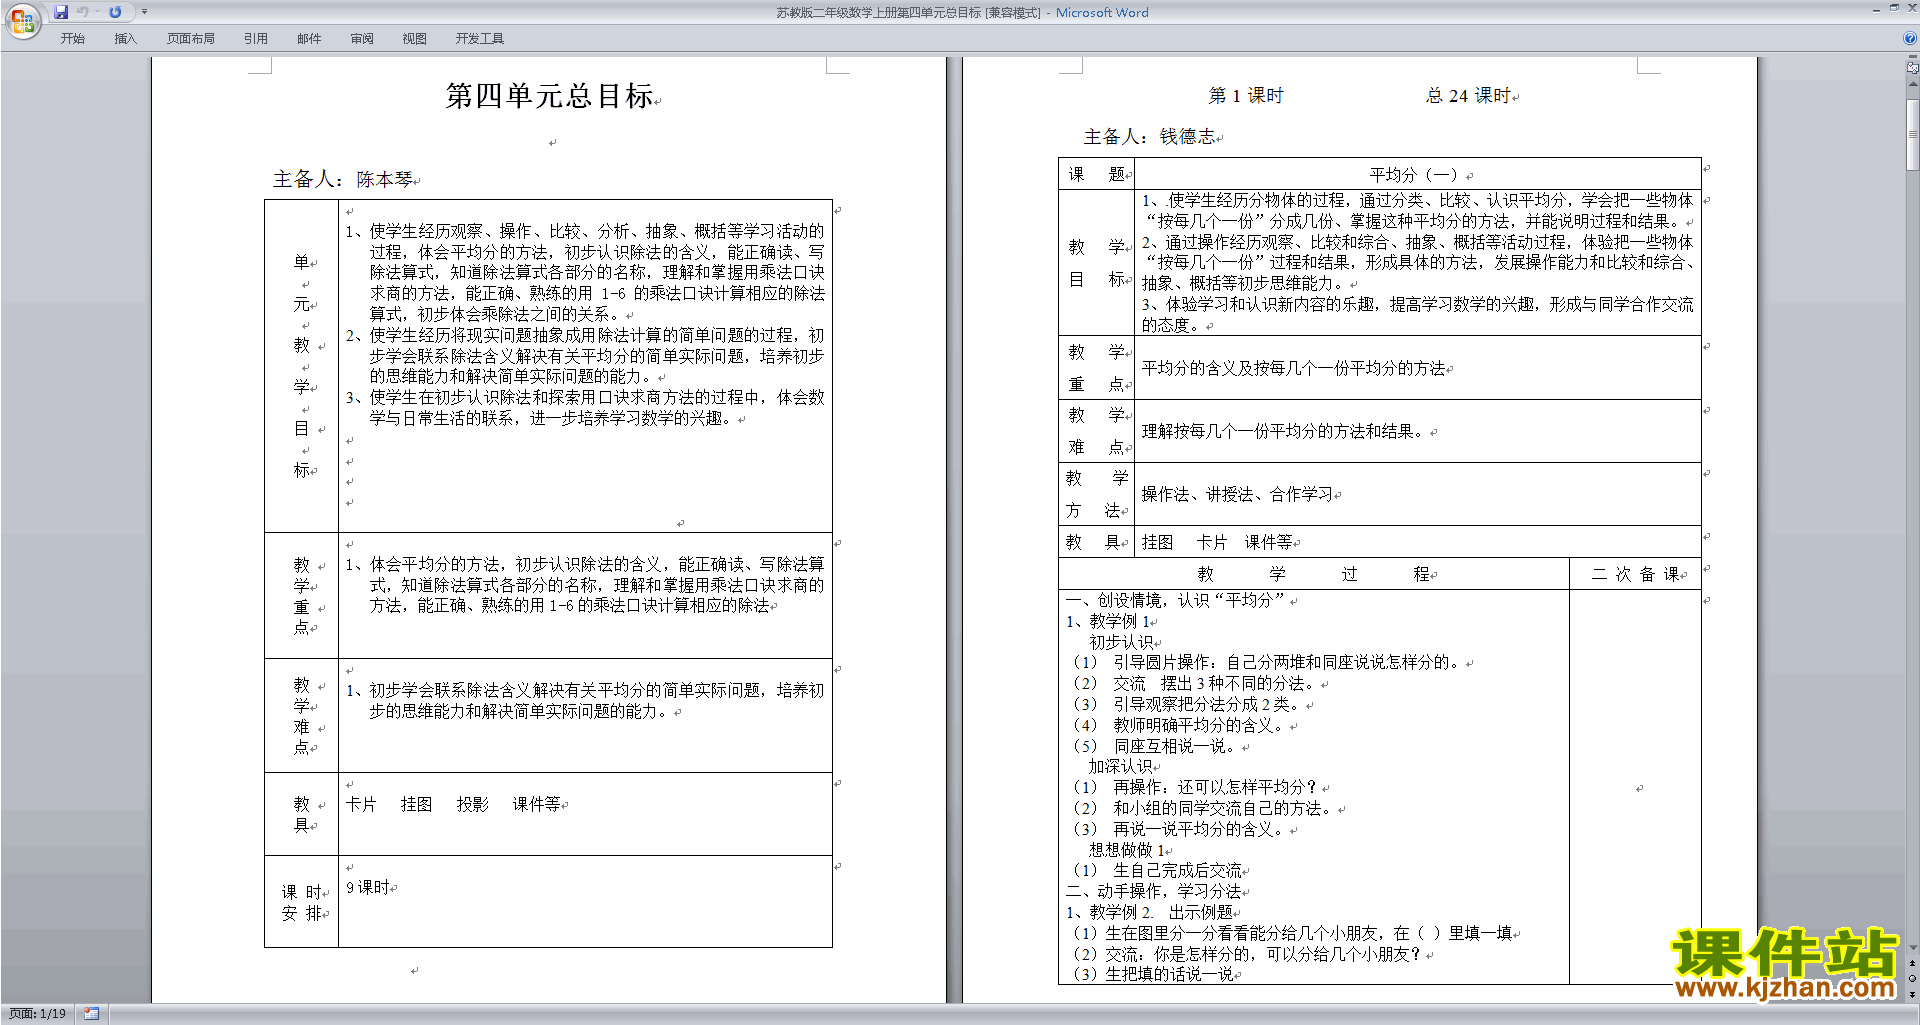The width and height of the screenshot is (1920, 1025).
Task: Open the 开始 ribbon tab
Action: tap(72, 39)
